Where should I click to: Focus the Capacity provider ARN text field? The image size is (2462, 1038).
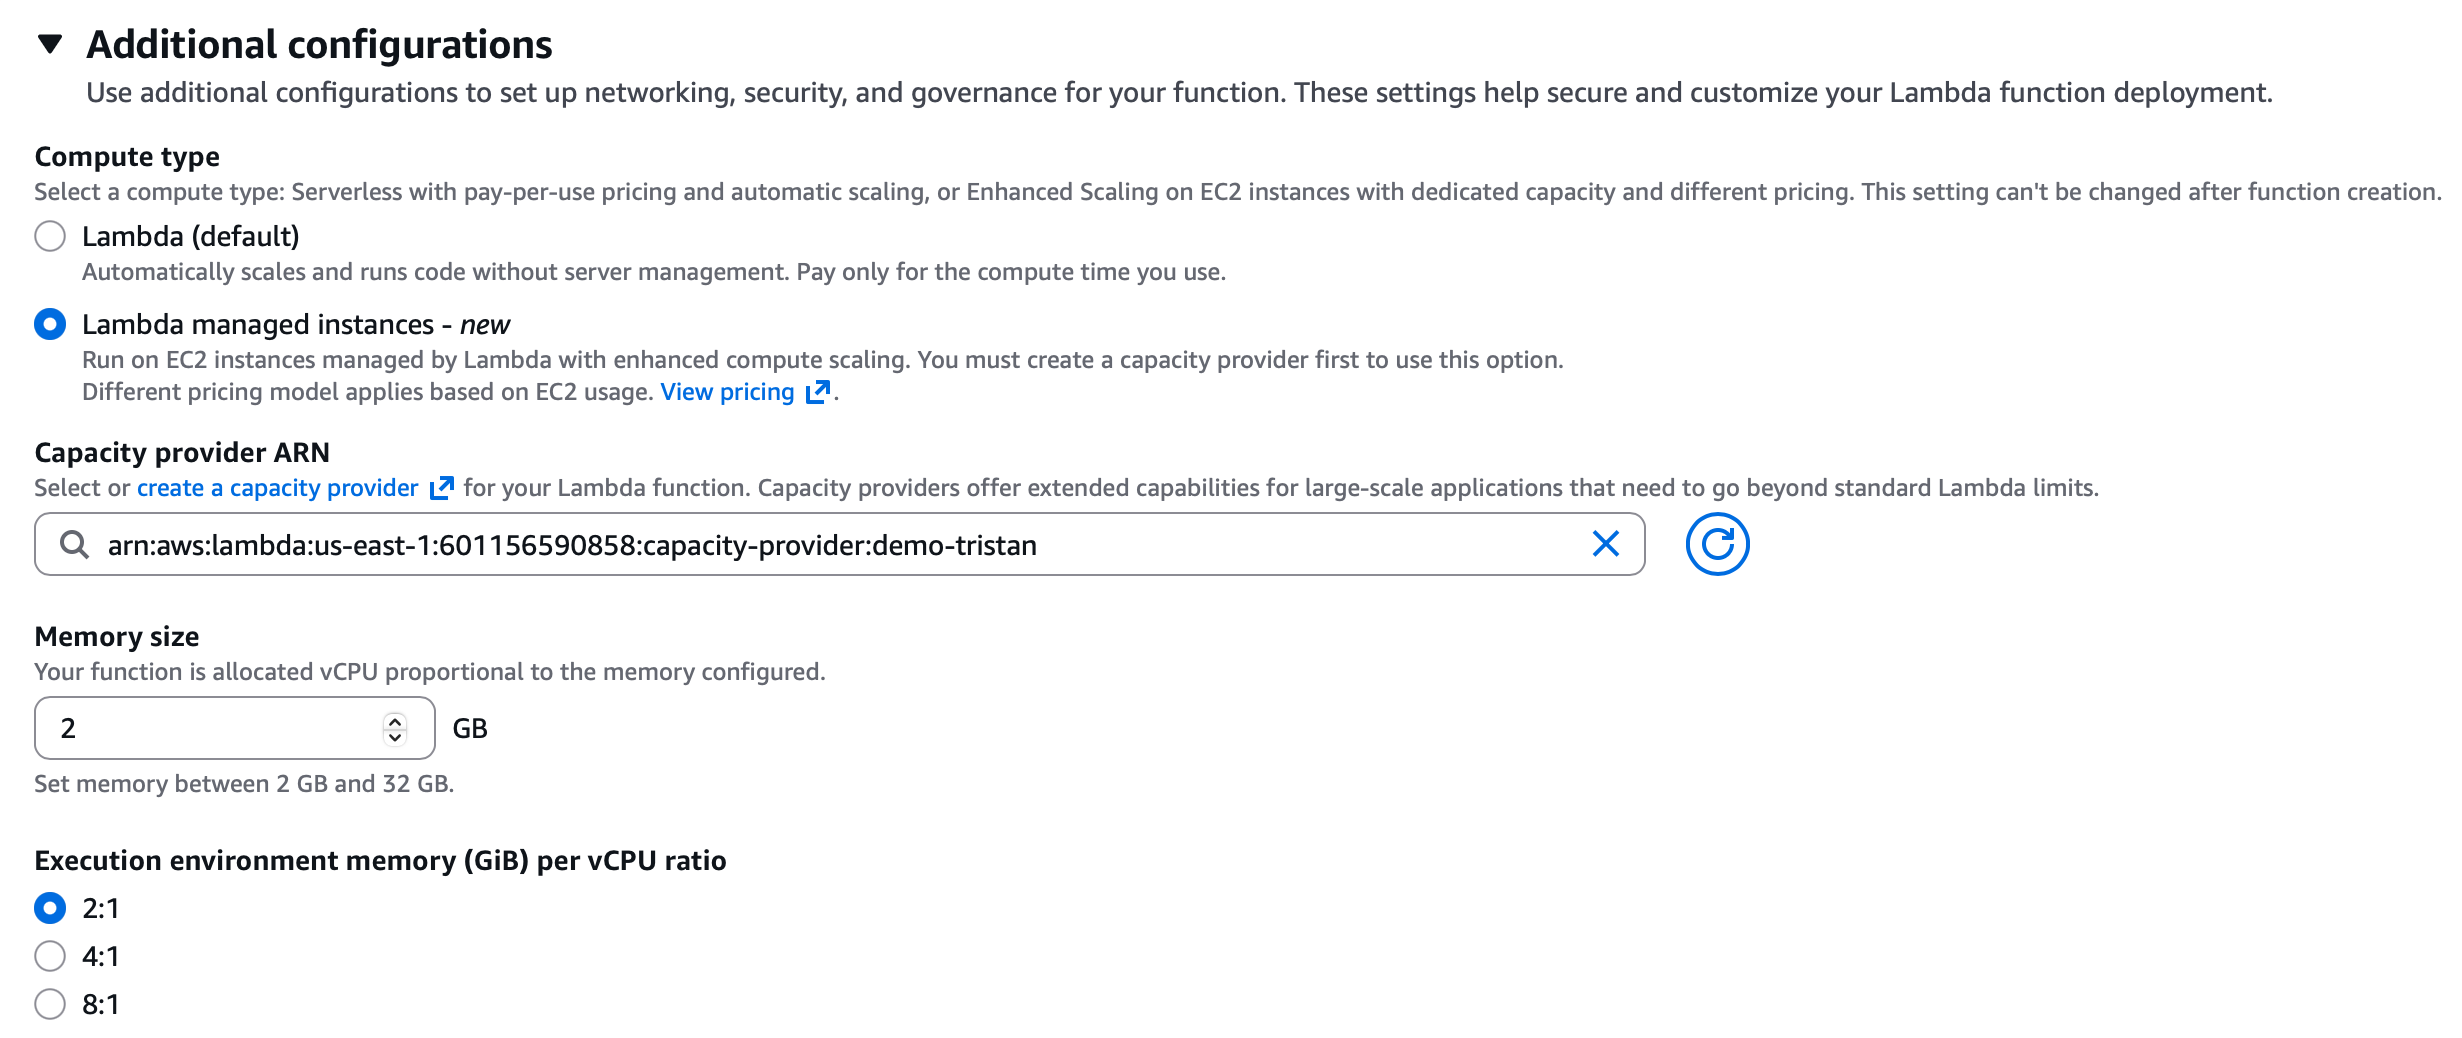pyautogui.click(x=800, y=545)
